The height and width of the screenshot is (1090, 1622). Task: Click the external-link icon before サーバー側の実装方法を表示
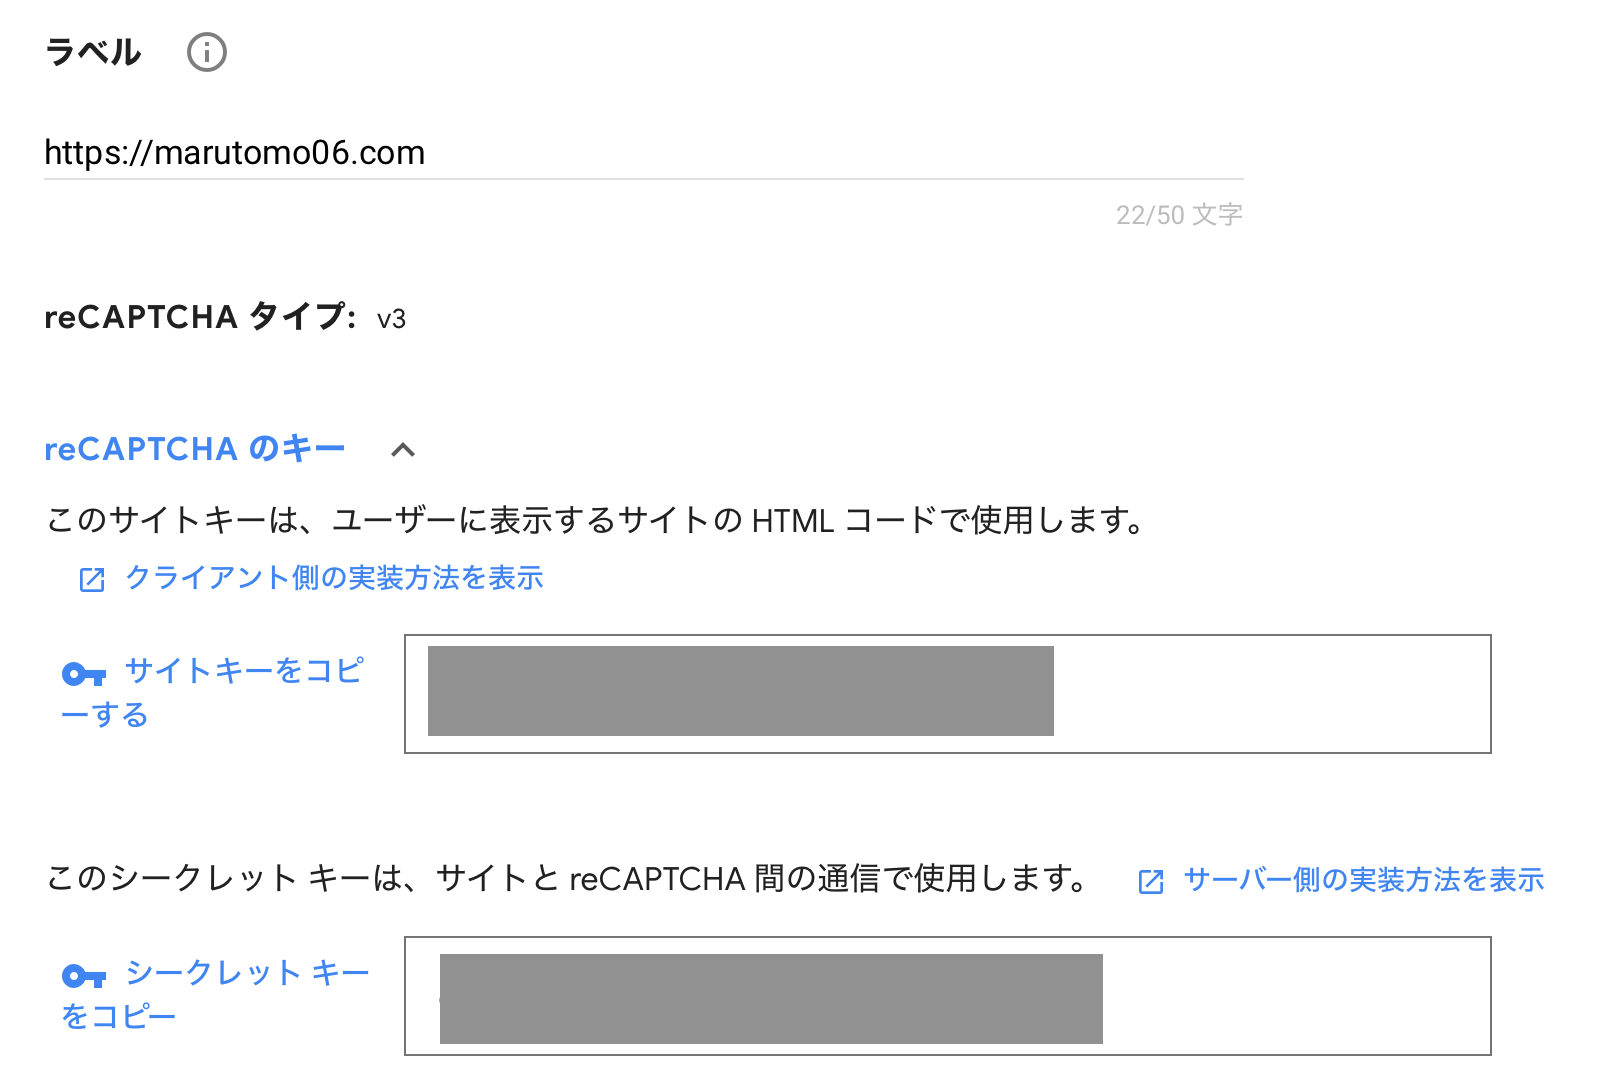point(1151,881)
